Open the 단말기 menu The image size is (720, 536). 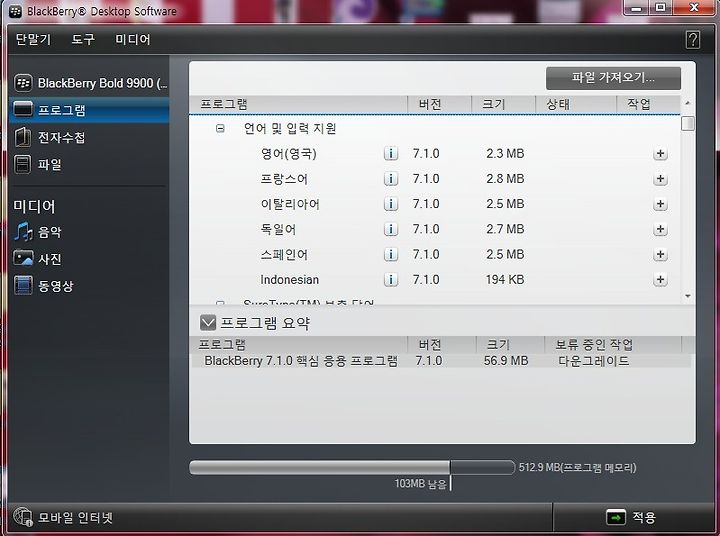pos(33,39)
